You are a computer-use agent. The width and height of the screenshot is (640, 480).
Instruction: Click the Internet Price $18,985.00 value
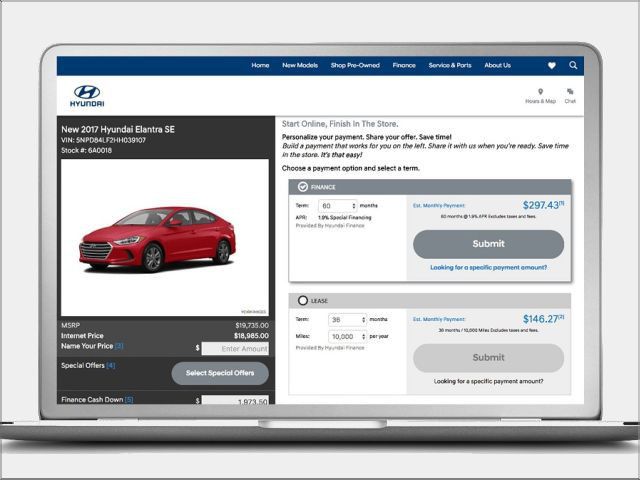[251, 336]
